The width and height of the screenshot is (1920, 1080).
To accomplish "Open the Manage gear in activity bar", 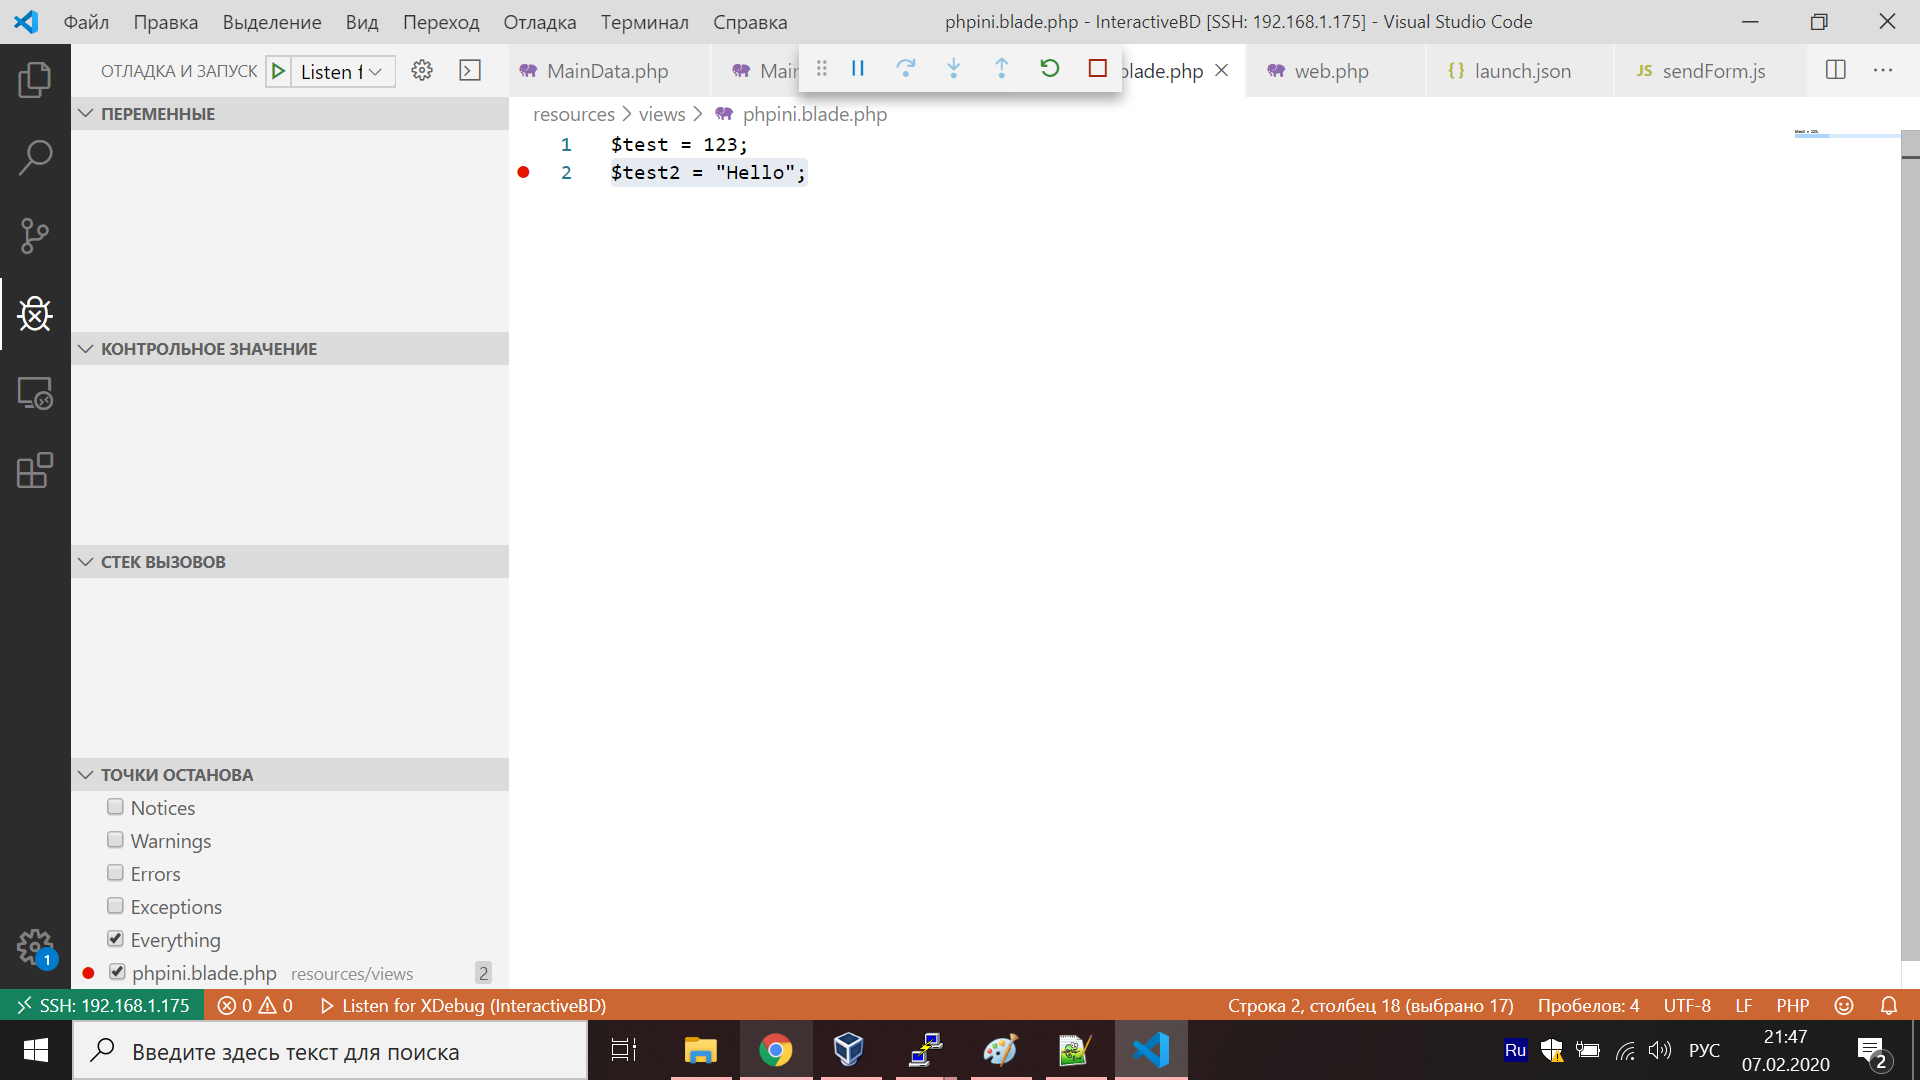I will pos(35,946).
